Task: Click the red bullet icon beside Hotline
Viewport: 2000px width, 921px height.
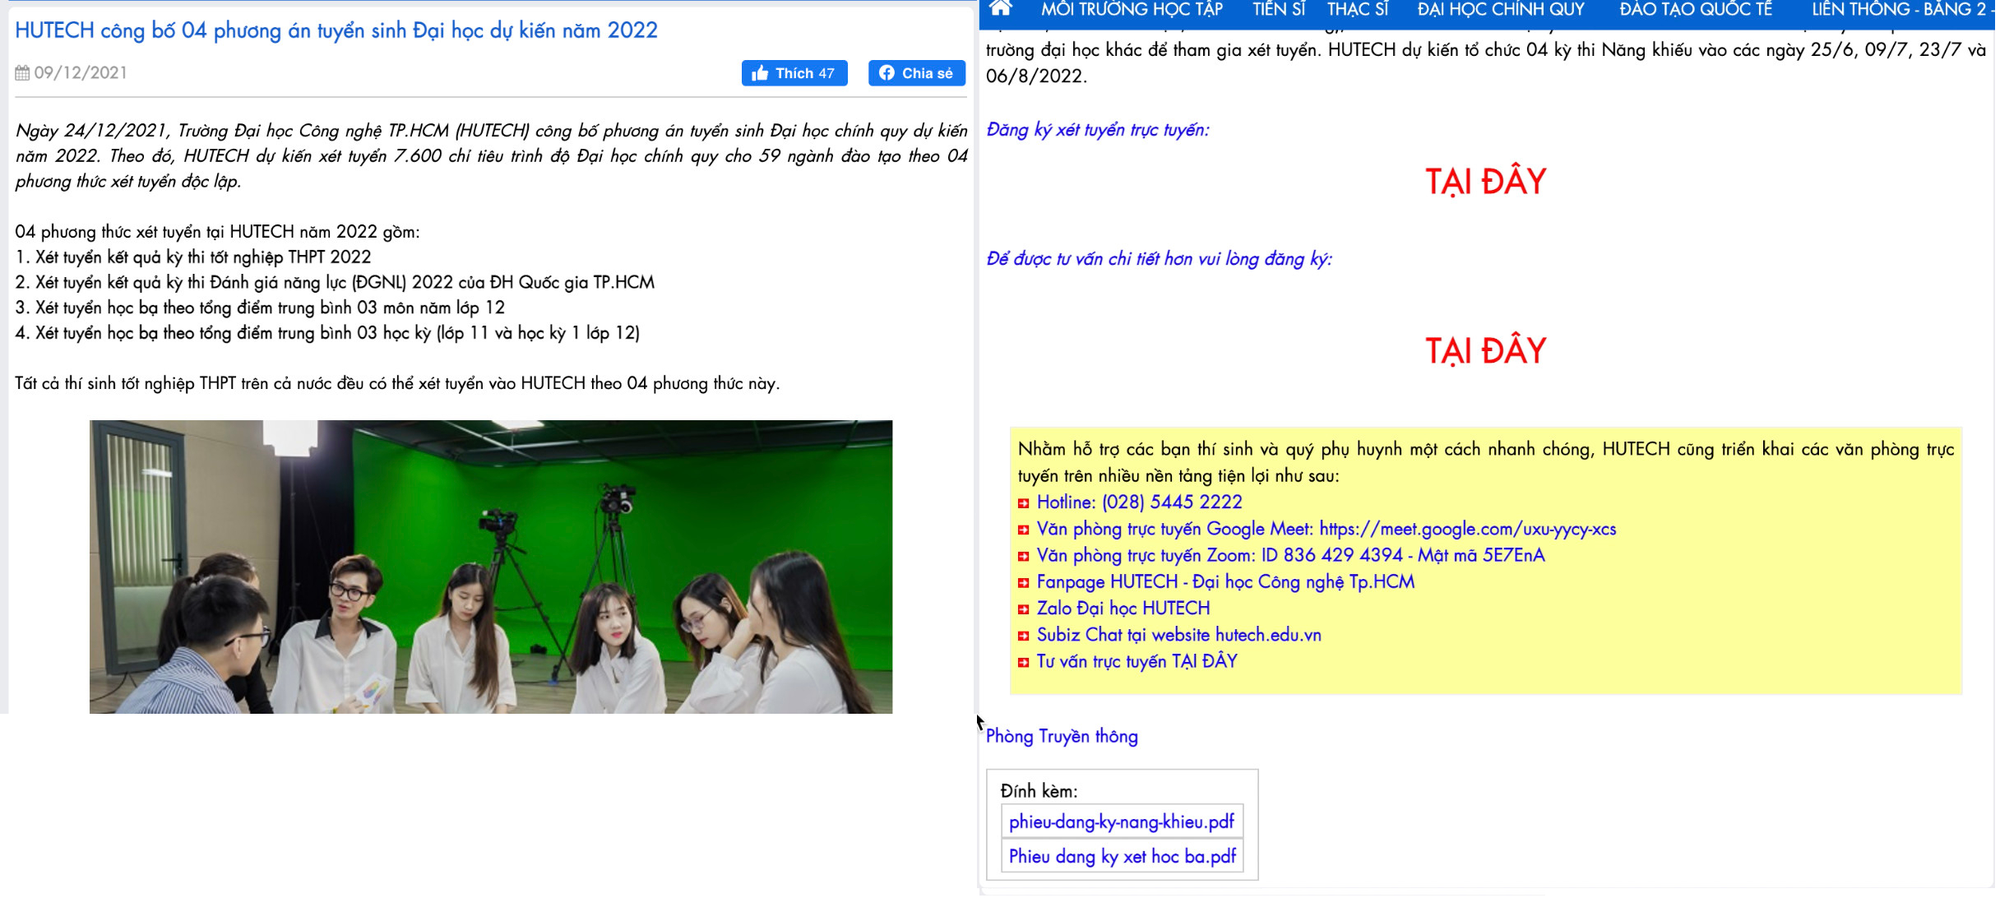Action: coord(1023,503)
